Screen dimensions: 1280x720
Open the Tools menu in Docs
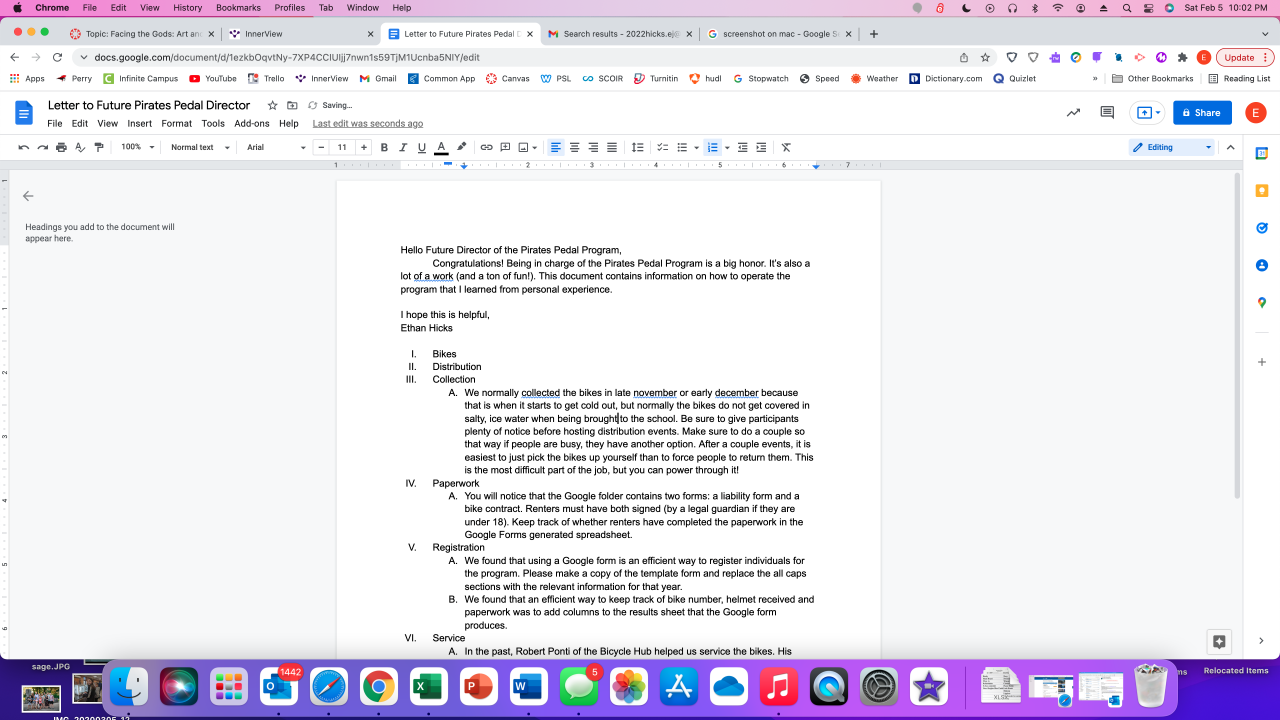213,124
